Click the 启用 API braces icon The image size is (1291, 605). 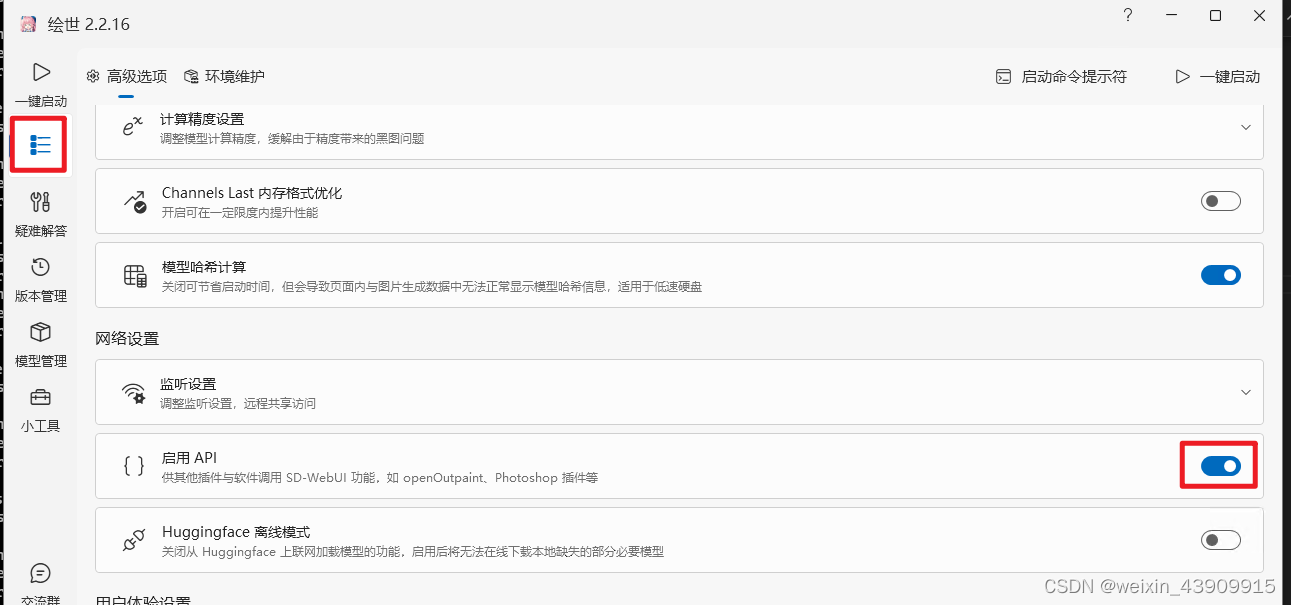(134, 466)
